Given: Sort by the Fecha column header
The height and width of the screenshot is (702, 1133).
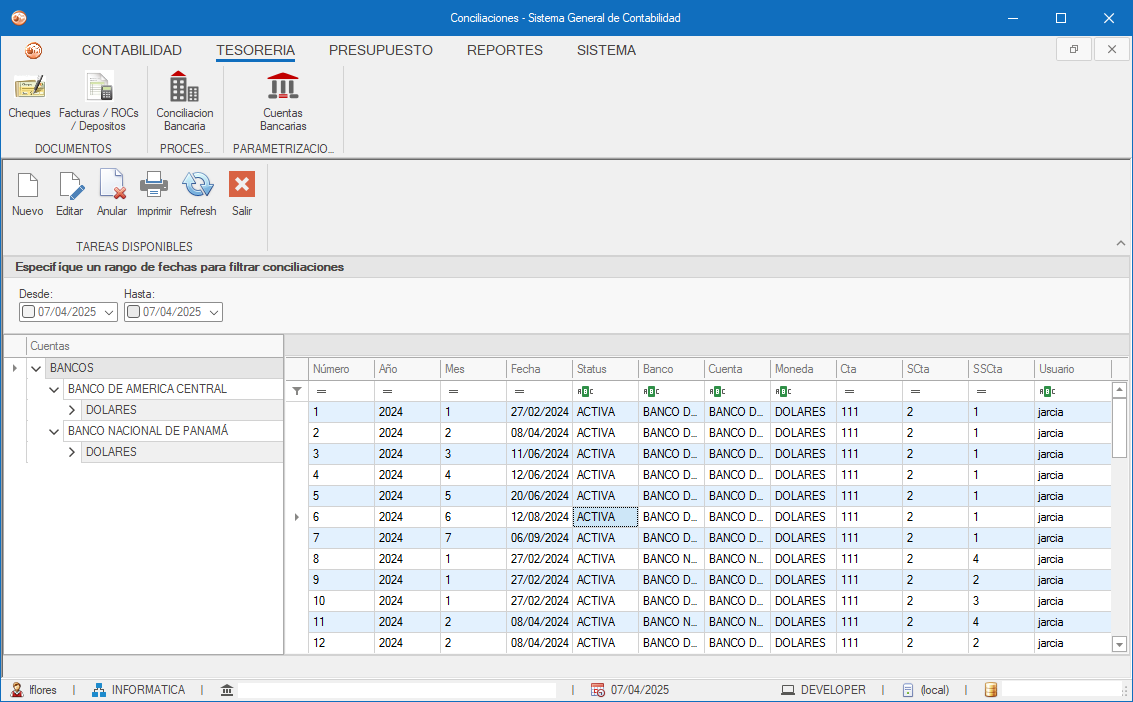Looking at the screenshot, I should (x=539, y=369).
